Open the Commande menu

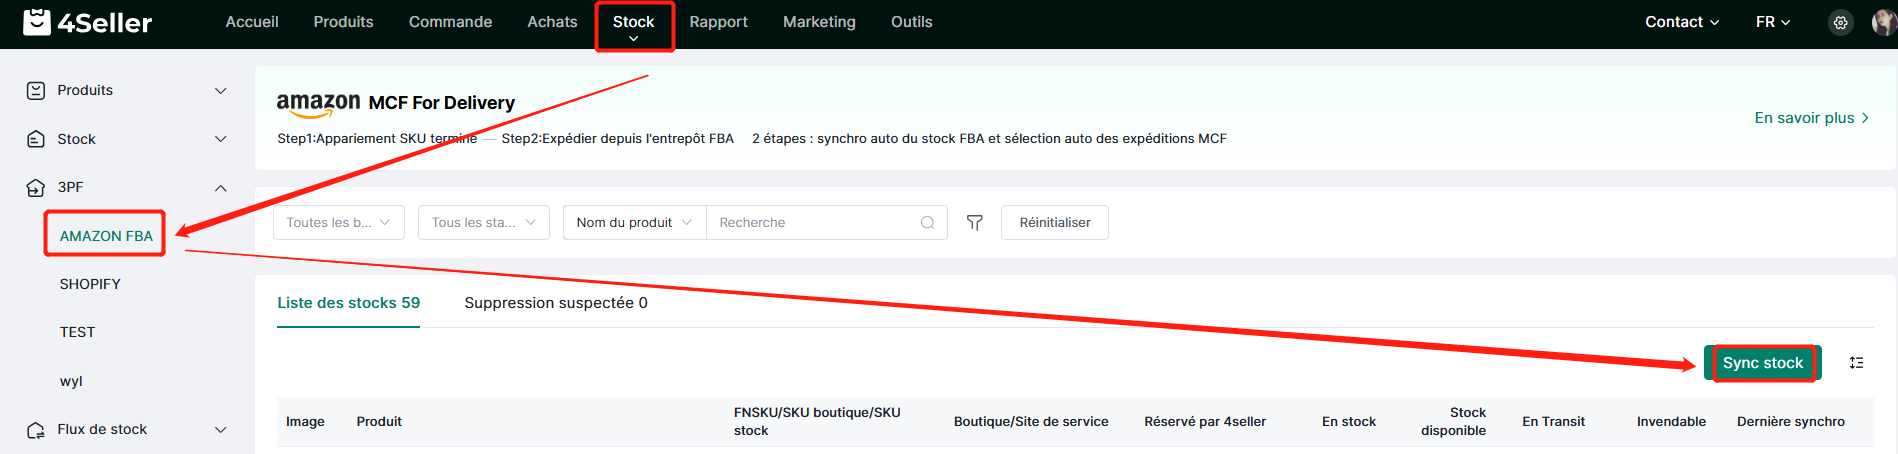(x=450, y=22)
